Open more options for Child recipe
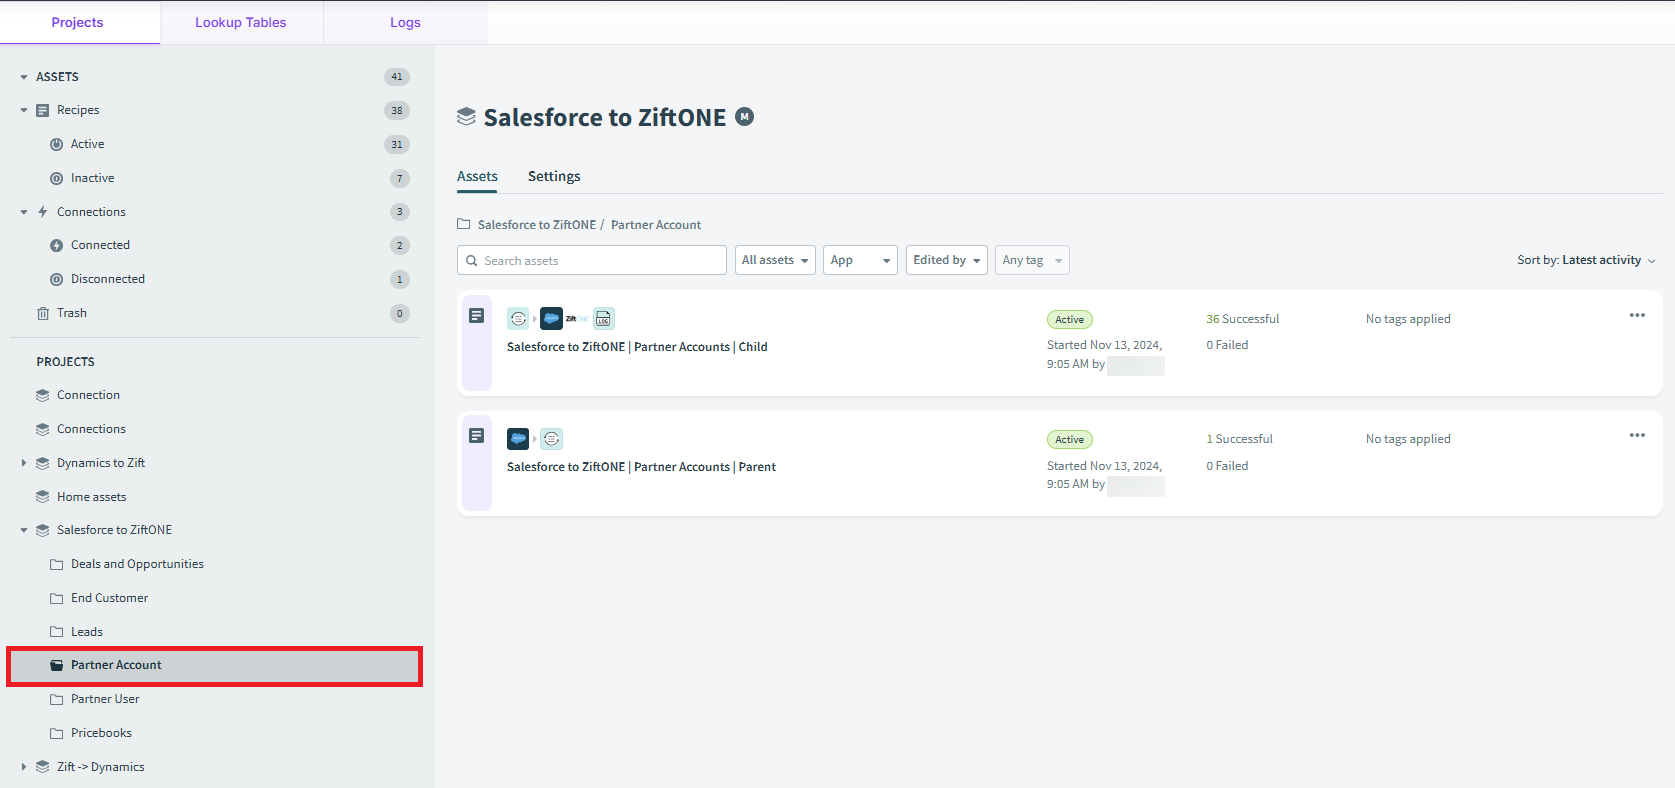 (x=1637, y=315)
